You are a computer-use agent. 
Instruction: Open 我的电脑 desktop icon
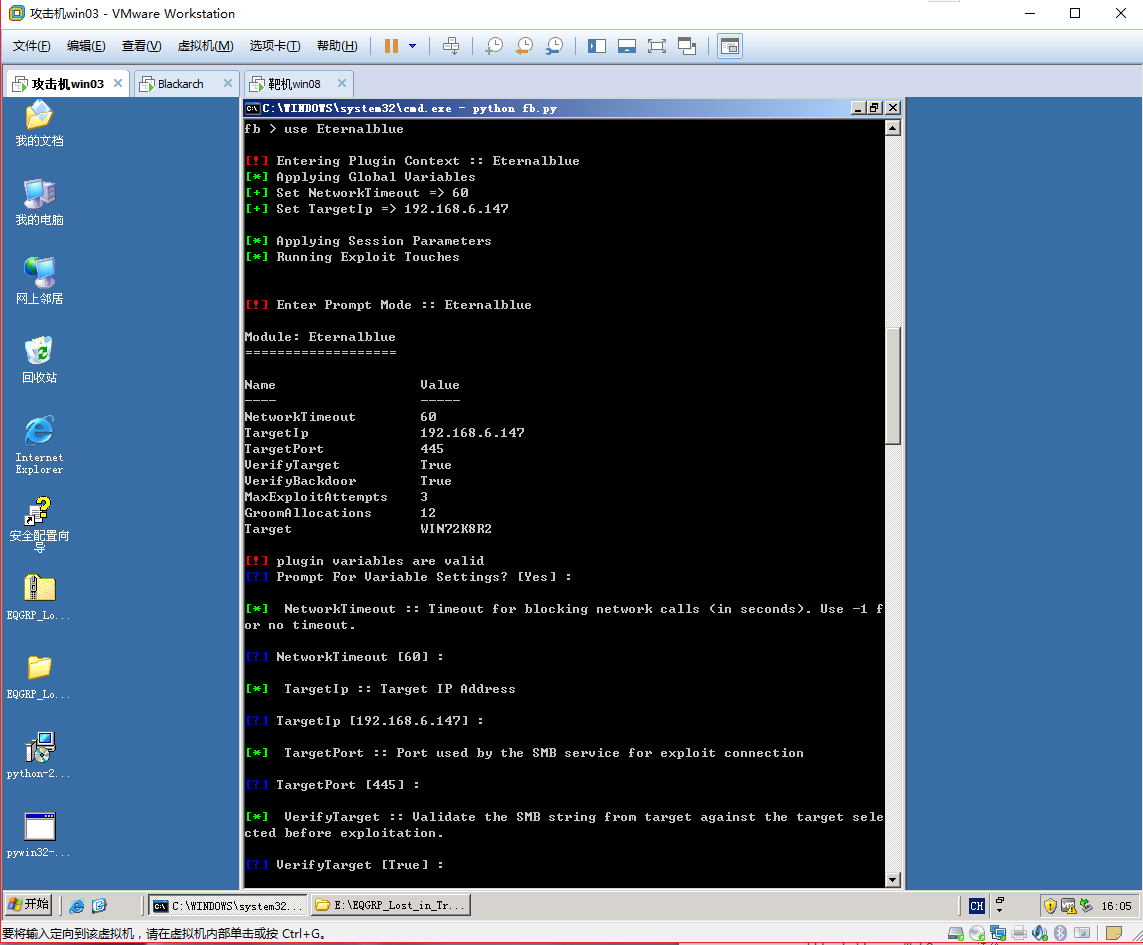point(39,203)
